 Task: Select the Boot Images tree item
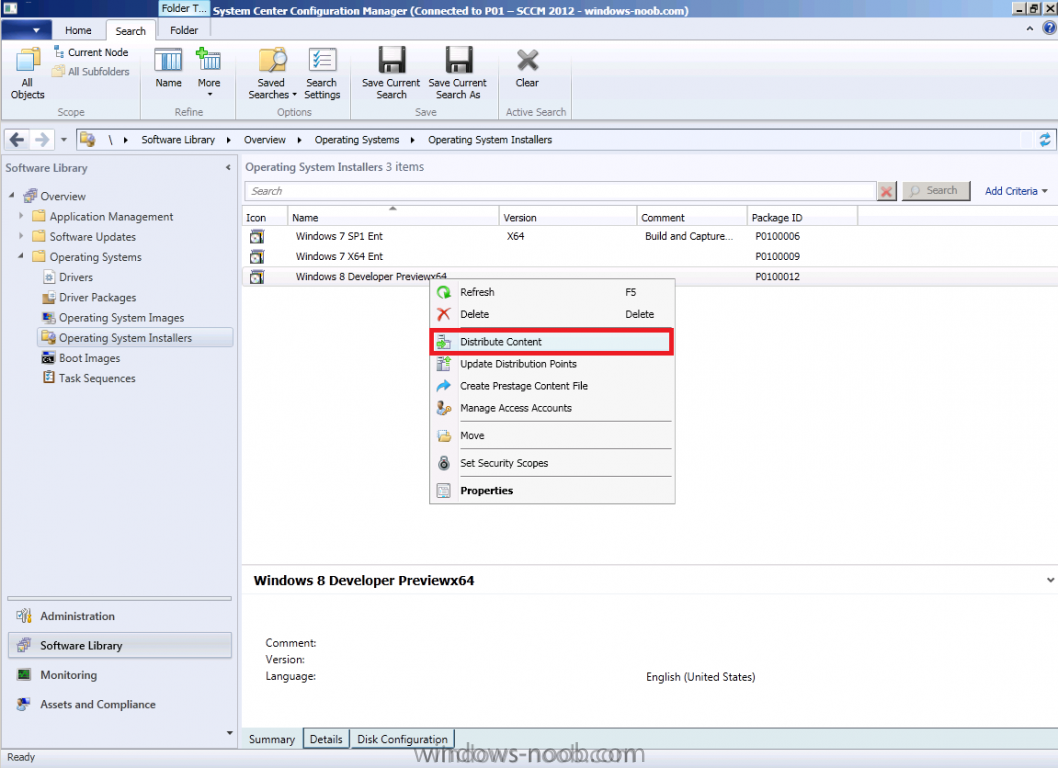89,358
